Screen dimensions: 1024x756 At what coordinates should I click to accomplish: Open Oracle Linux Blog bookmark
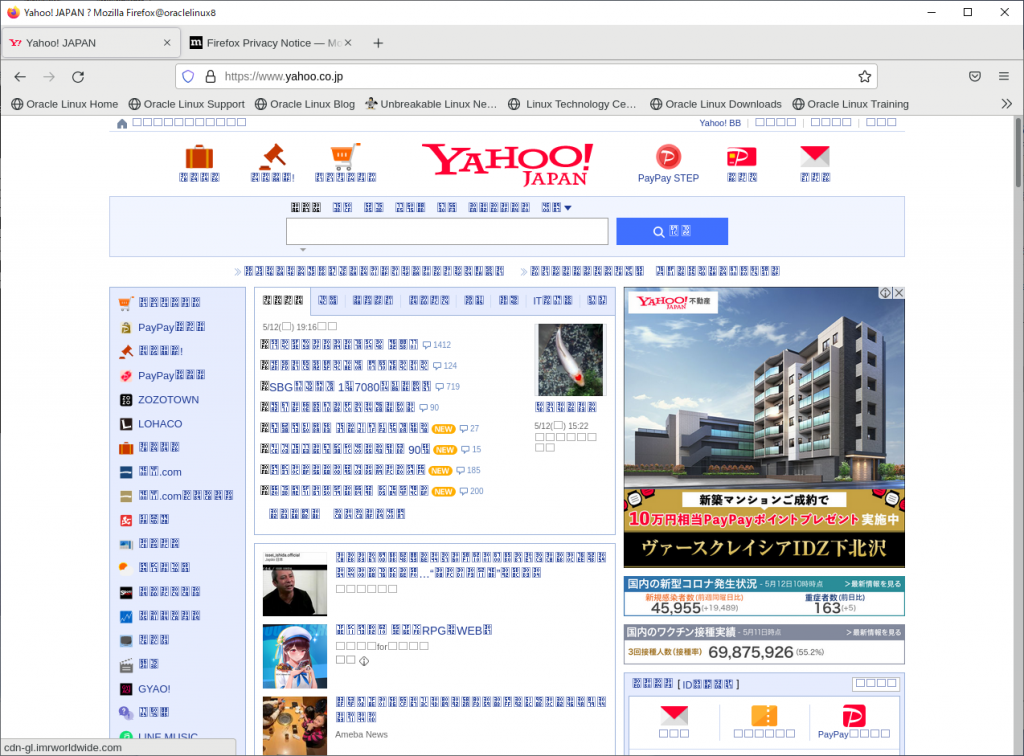pos(305,104)
